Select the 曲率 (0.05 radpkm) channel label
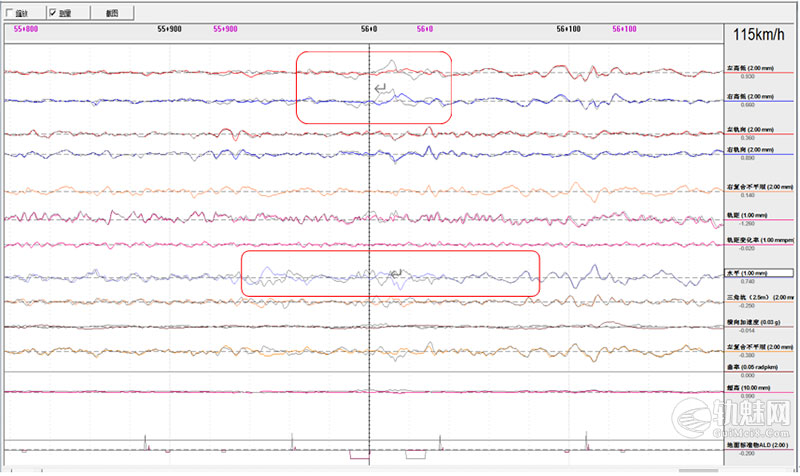800x476 pixels. click(x=752, y=367)
